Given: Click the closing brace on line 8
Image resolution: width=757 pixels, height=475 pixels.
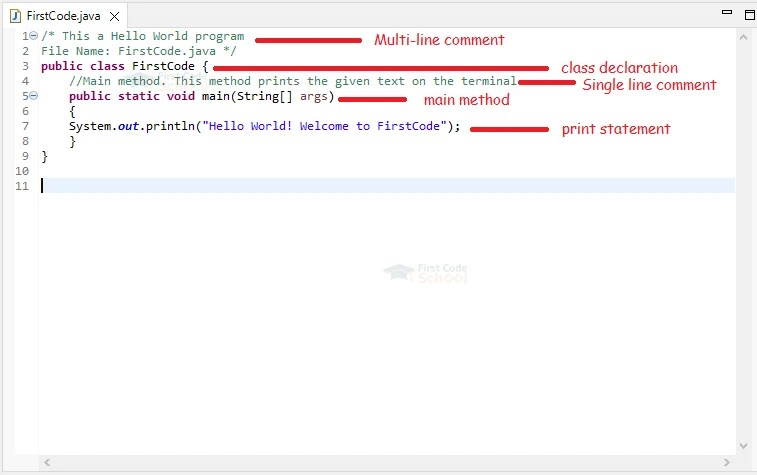Looking at the screenshot, I should click(x=72, y=141).
